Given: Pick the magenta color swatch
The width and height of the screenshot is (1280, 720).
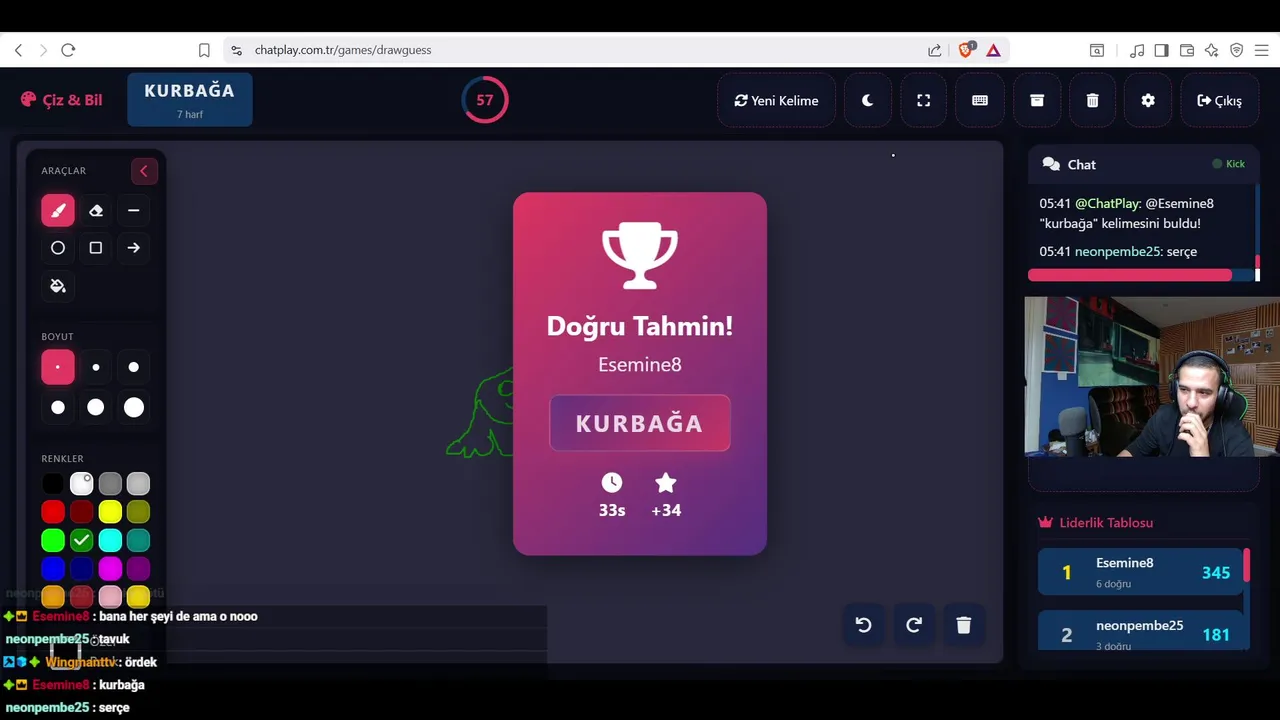Looking at the screenshot, I should [110, 568].
